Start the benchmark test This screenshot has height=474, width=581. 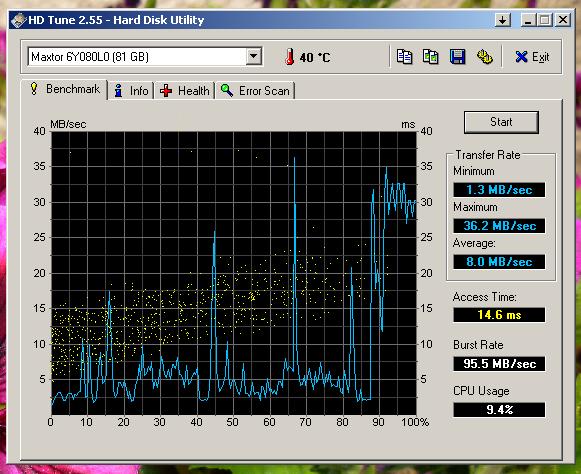pos(501,122)
